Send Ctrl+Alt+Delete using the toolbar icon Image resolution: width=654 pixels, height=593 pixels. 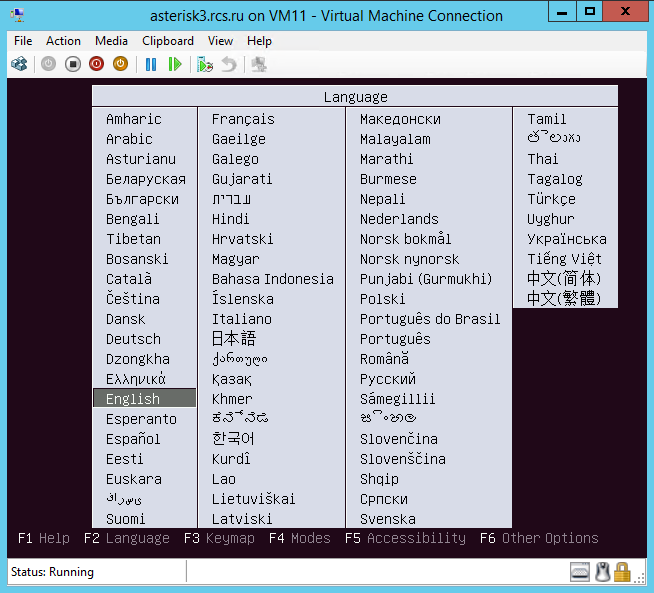click(19, 64)
